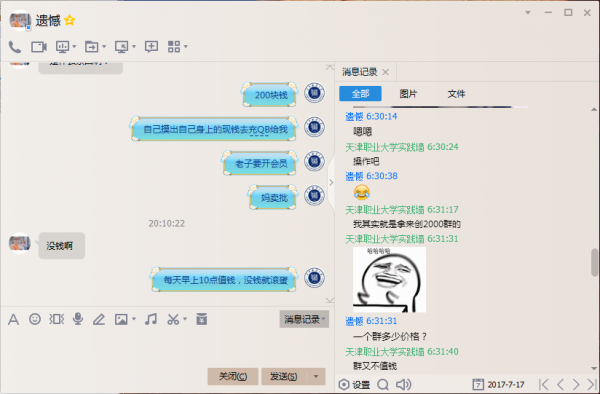
Task: Record a voice message with microphone
Action: tap(78, 319)
